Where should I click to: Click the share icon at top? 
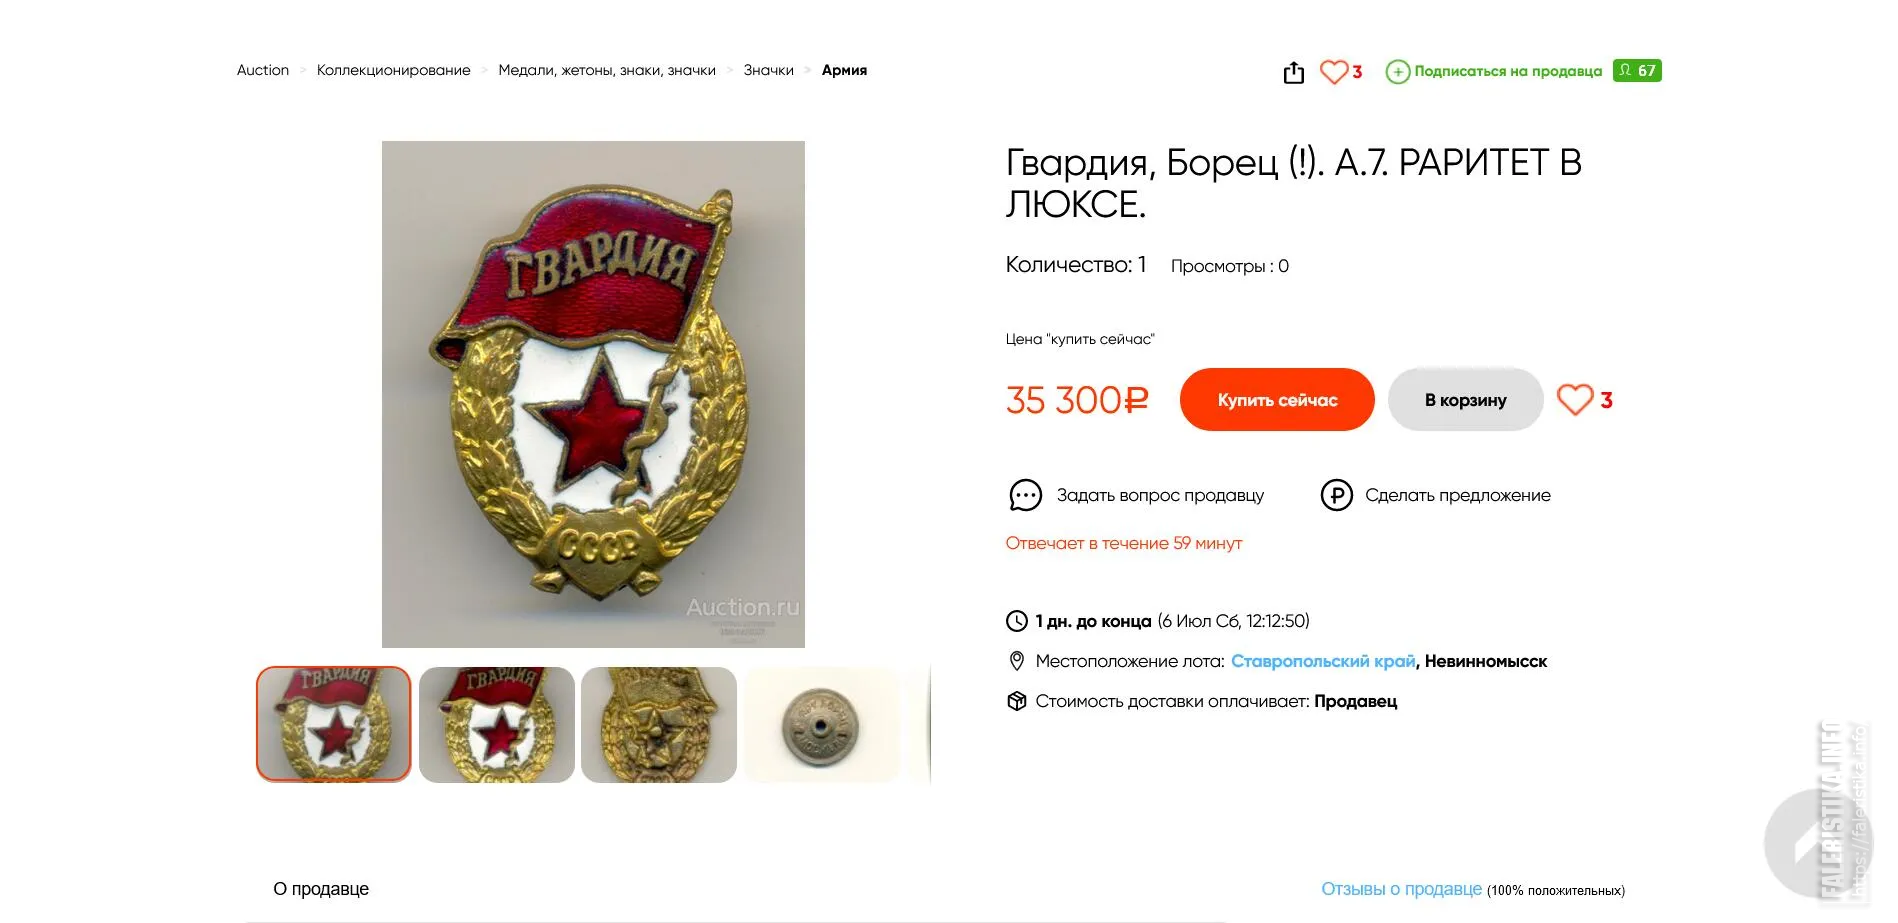tap(1293, 72)
